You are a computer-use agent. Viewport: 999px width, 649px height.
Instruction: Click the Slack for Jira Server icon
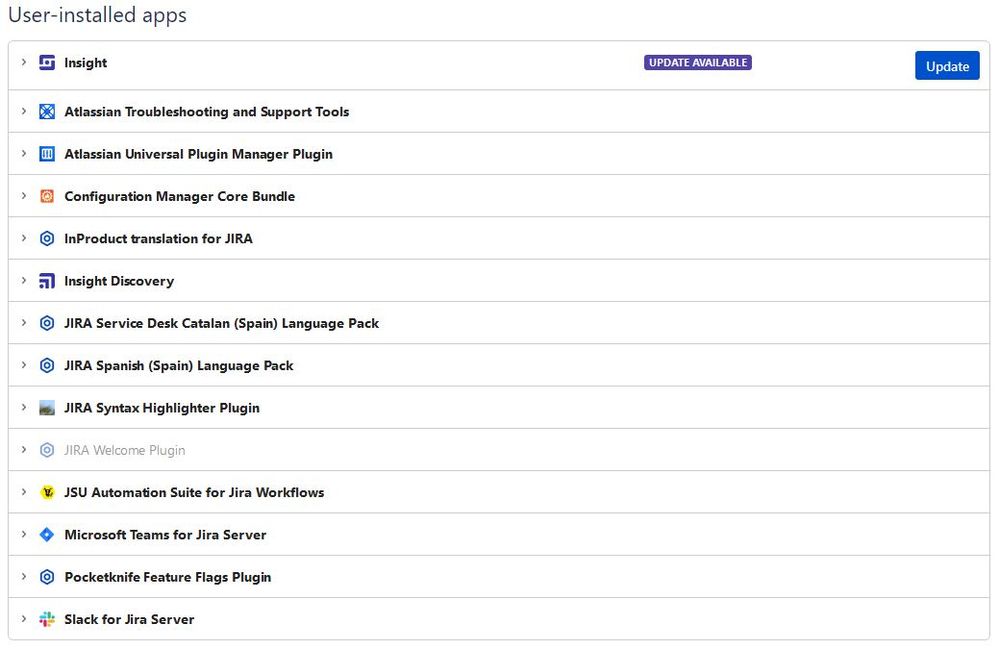pyautogui.click(x=47, y=619)
